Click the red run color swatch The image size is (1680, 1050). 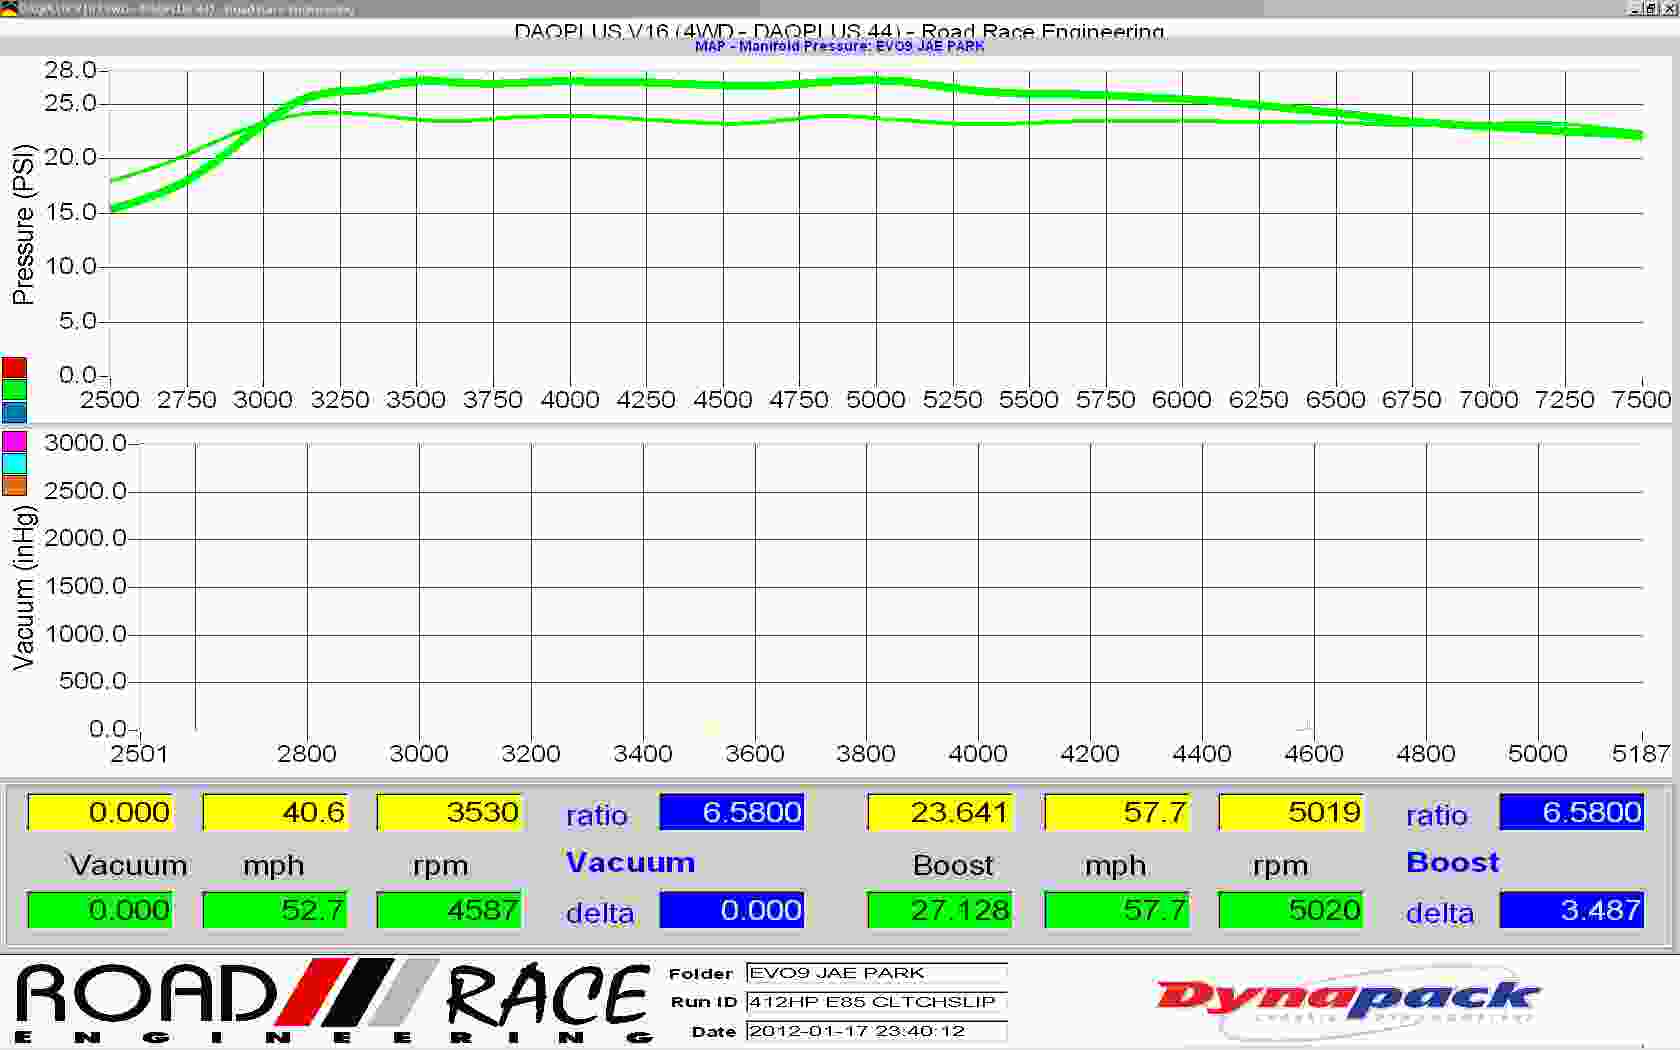(x=14, y=367)
